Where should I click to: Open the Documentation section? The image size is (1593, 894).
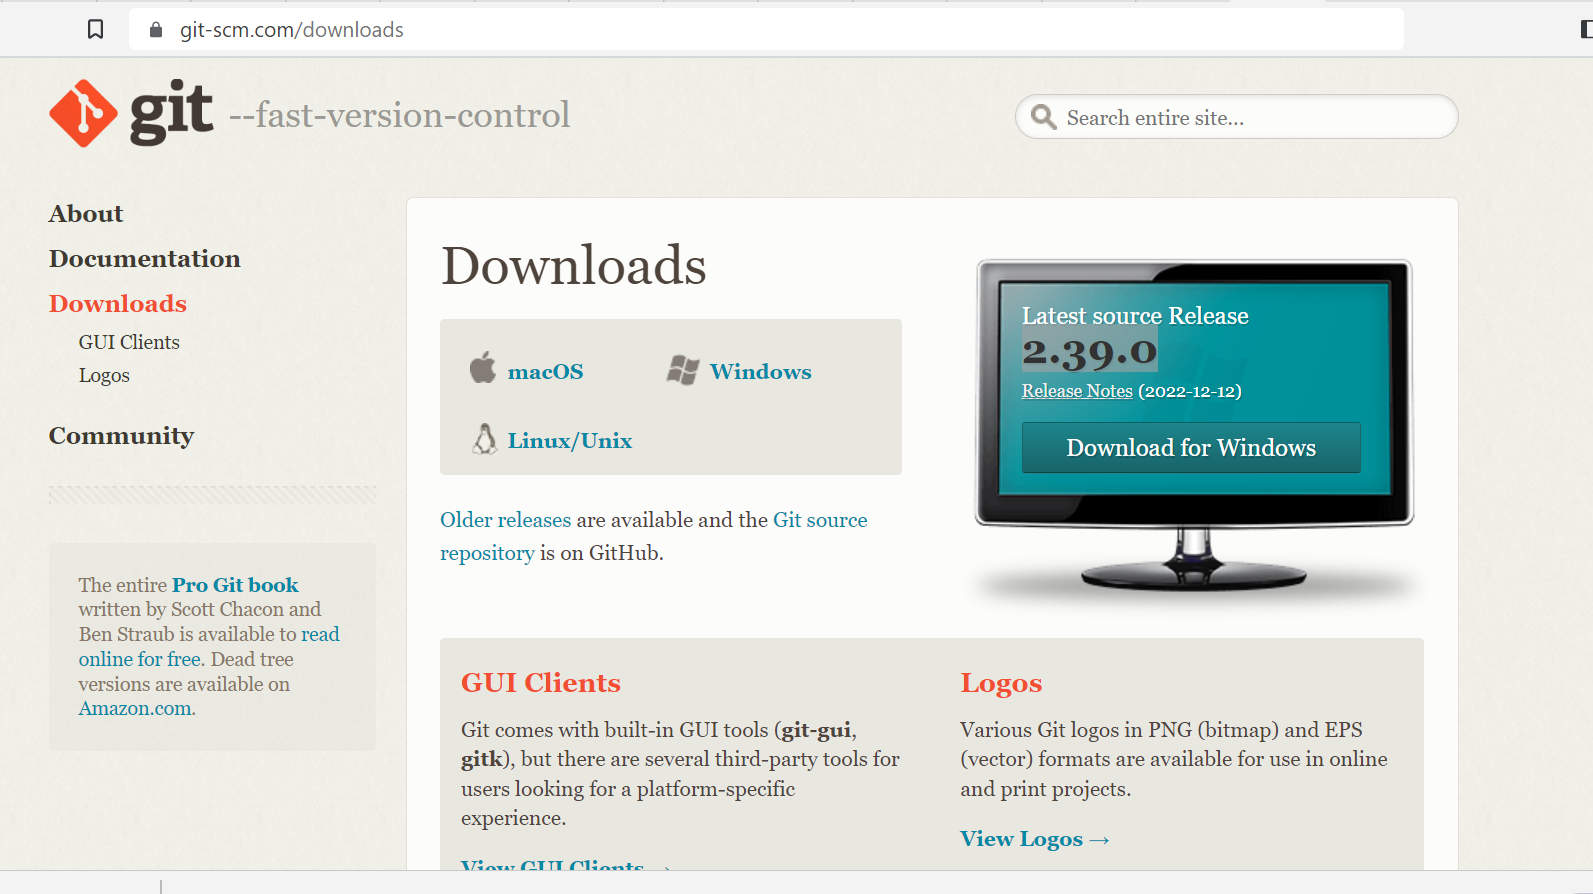tap(145, 259)
